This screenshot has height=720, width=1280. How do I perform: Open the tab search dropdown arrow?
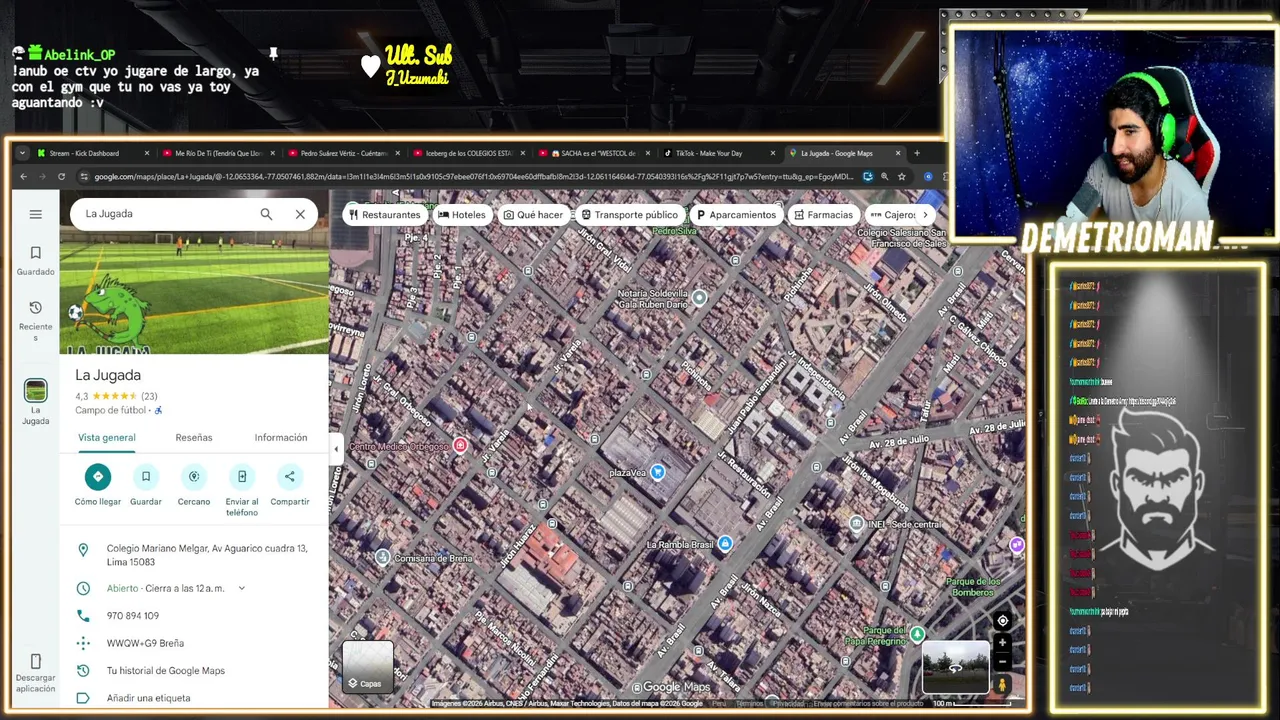(23, 153)
